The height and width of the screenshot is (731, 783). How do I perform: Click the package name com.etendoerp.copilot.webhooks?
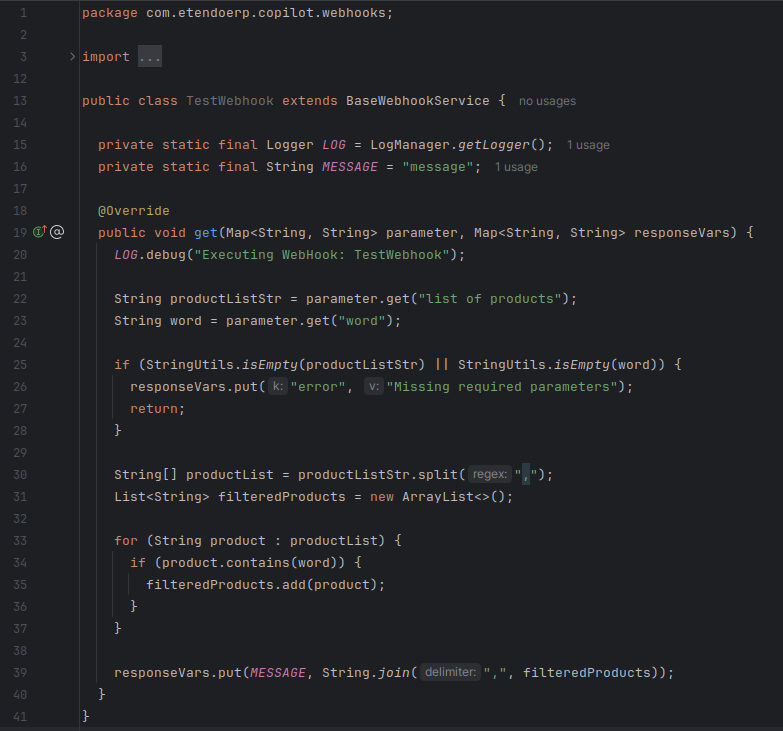266,13
